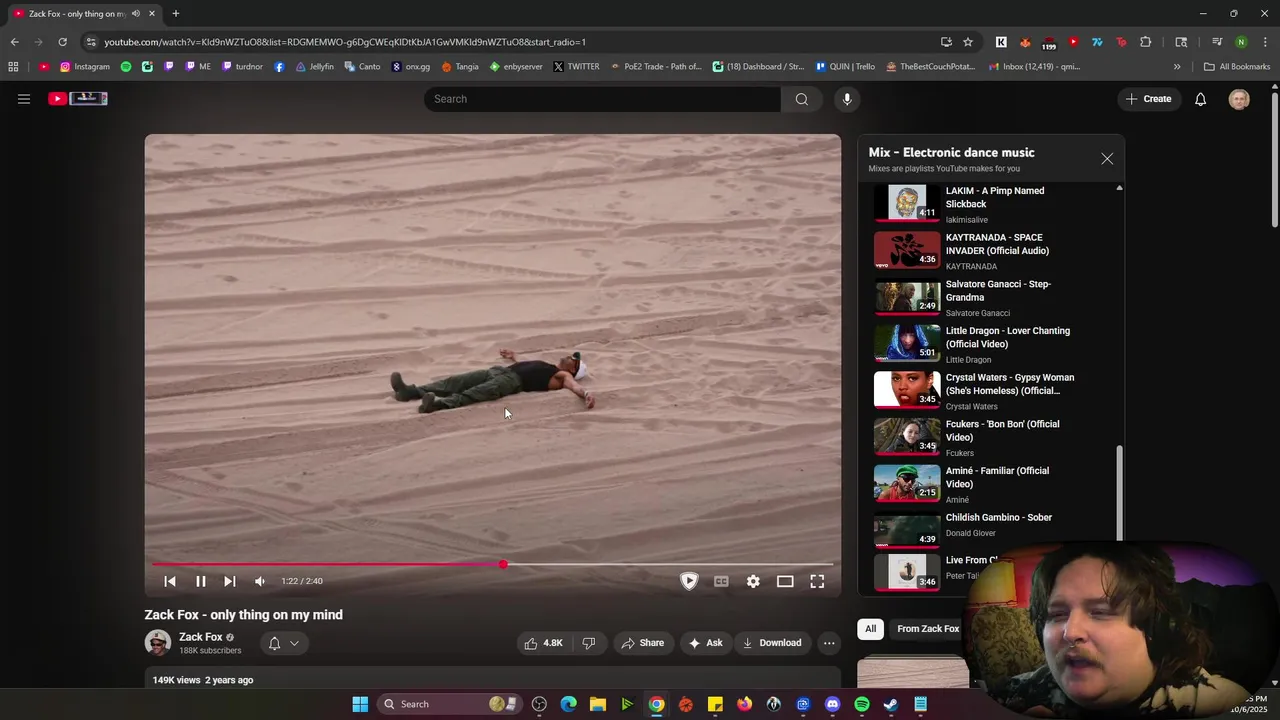Select the All filter chip

(x=870, y=629)
